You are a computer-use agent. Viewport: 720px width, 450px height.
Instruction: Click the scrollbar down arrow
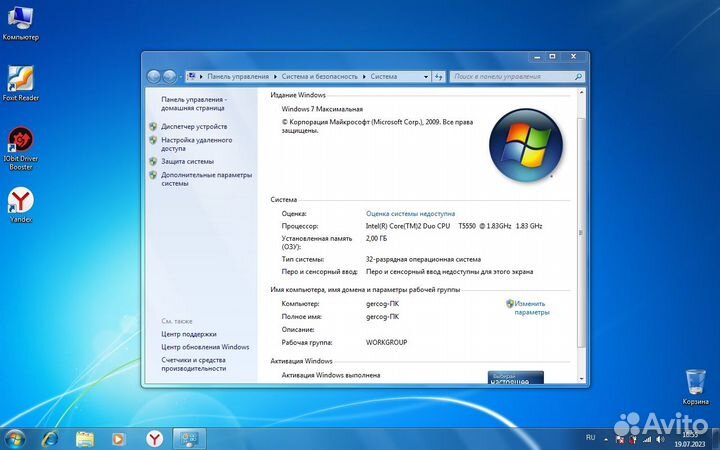coord(581,379)
